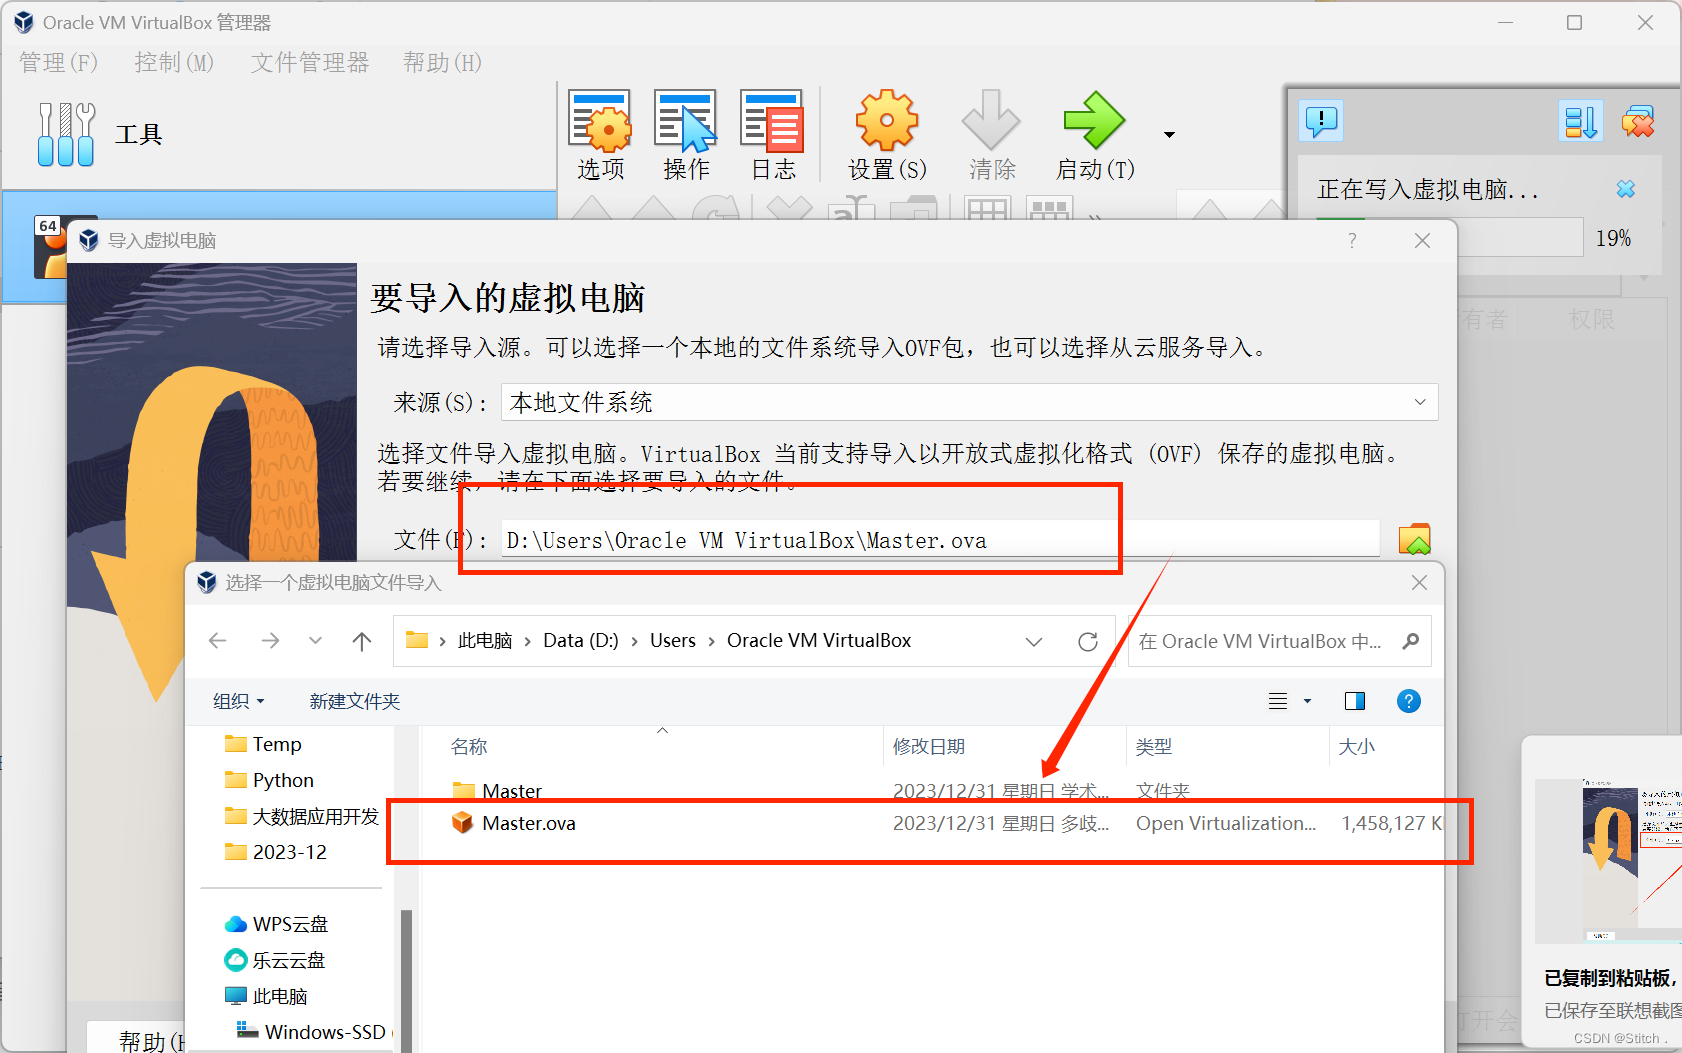
Task: Open 设置(S) gear settings icon
Action: point(887,135)
